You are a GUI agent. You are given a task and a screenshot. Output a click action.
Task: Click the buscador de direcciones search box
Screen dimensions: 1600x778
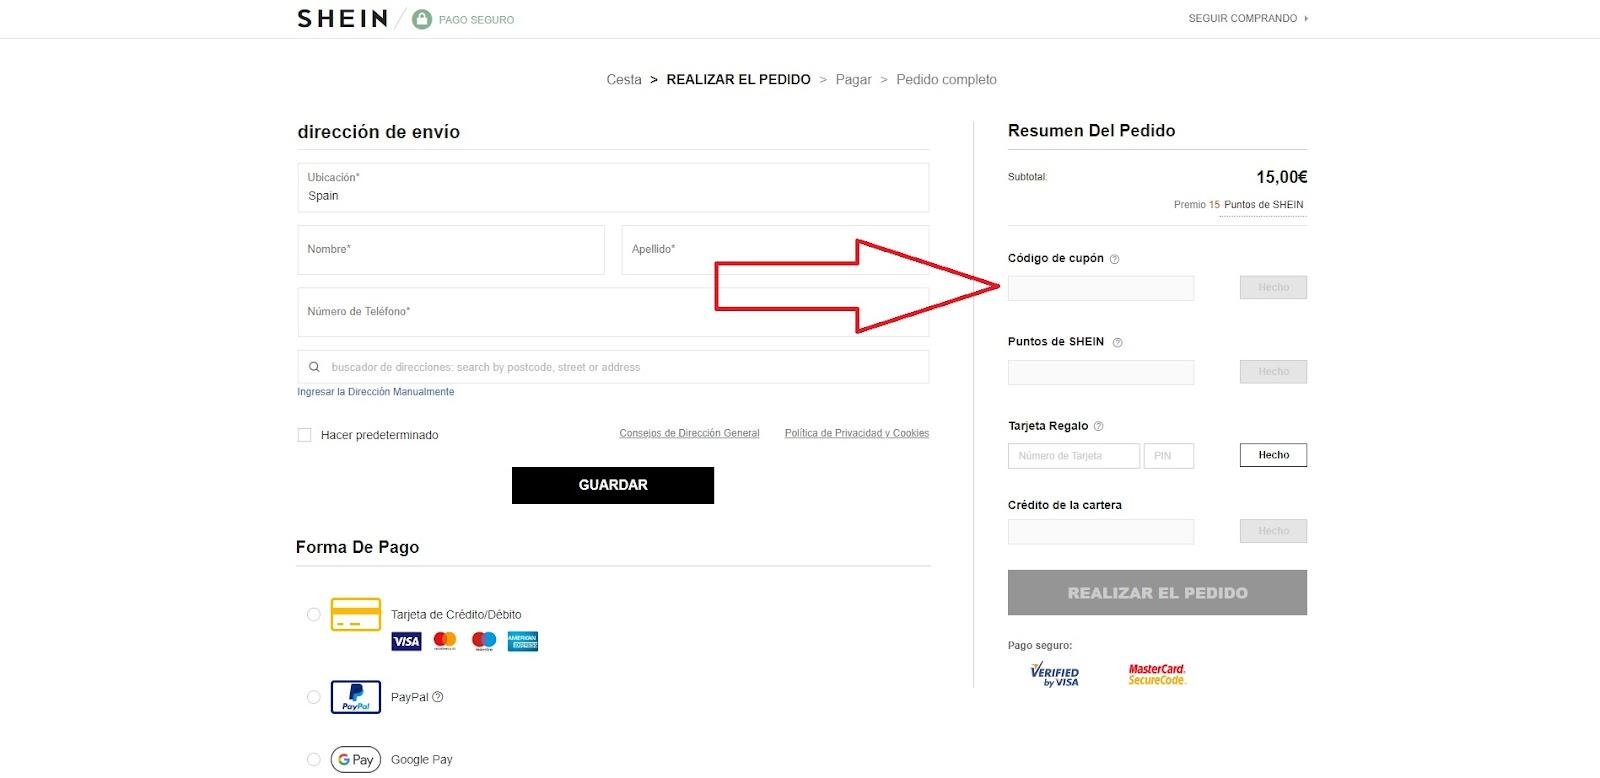(x=613, y=367)
